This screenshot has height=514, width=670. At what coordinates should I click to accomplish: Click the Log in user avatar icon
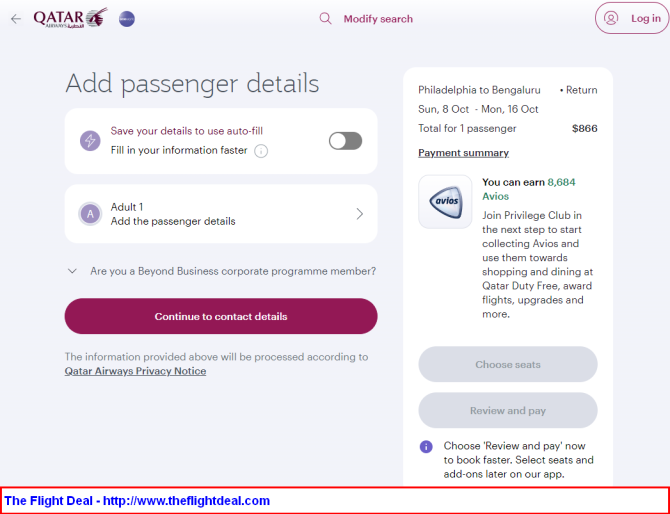click(x=611, y=18)
